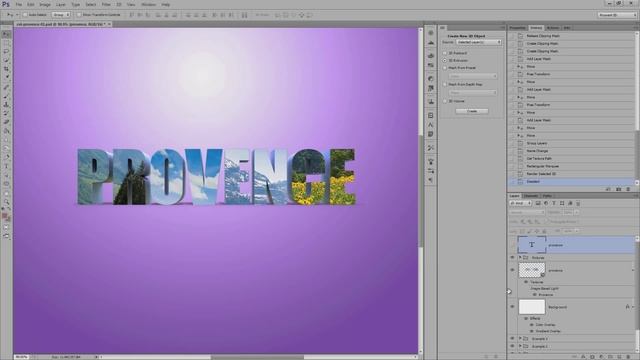Select the Healing Brush tool
Image resolution: width=640 pixels, height=360 pixels.
[x=6, y=87]
